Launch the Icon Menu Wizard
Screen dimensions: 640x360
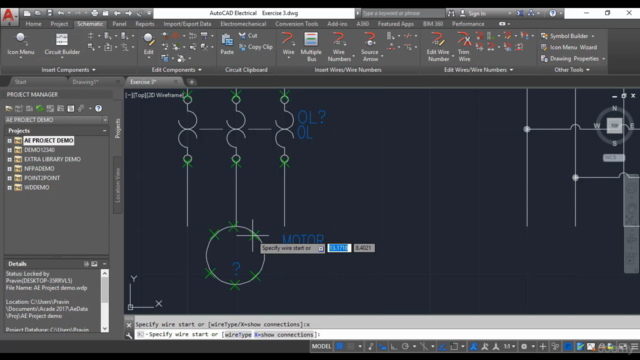(x=569, y=47)
